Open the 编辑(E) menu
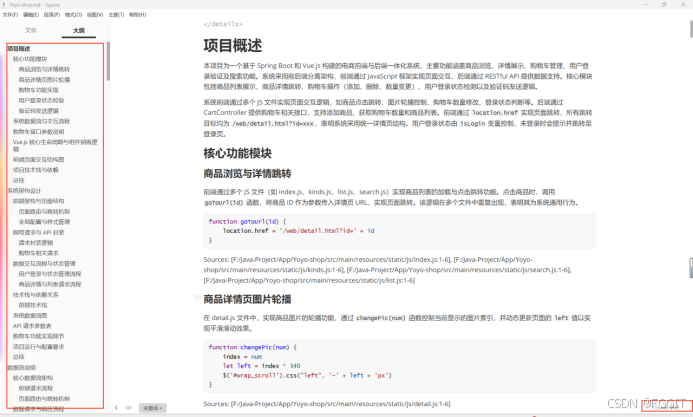Image resolution: width=693 pixels, height=417 pixels. 31,15
